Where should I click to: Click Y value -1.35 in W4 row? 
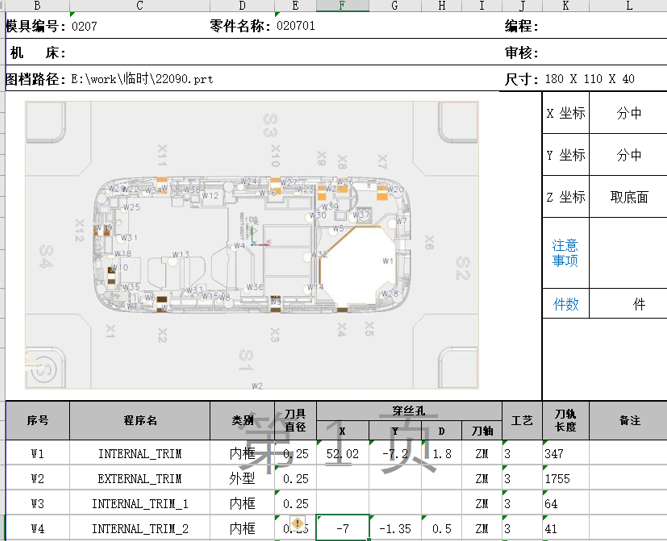tap(395, 529)
